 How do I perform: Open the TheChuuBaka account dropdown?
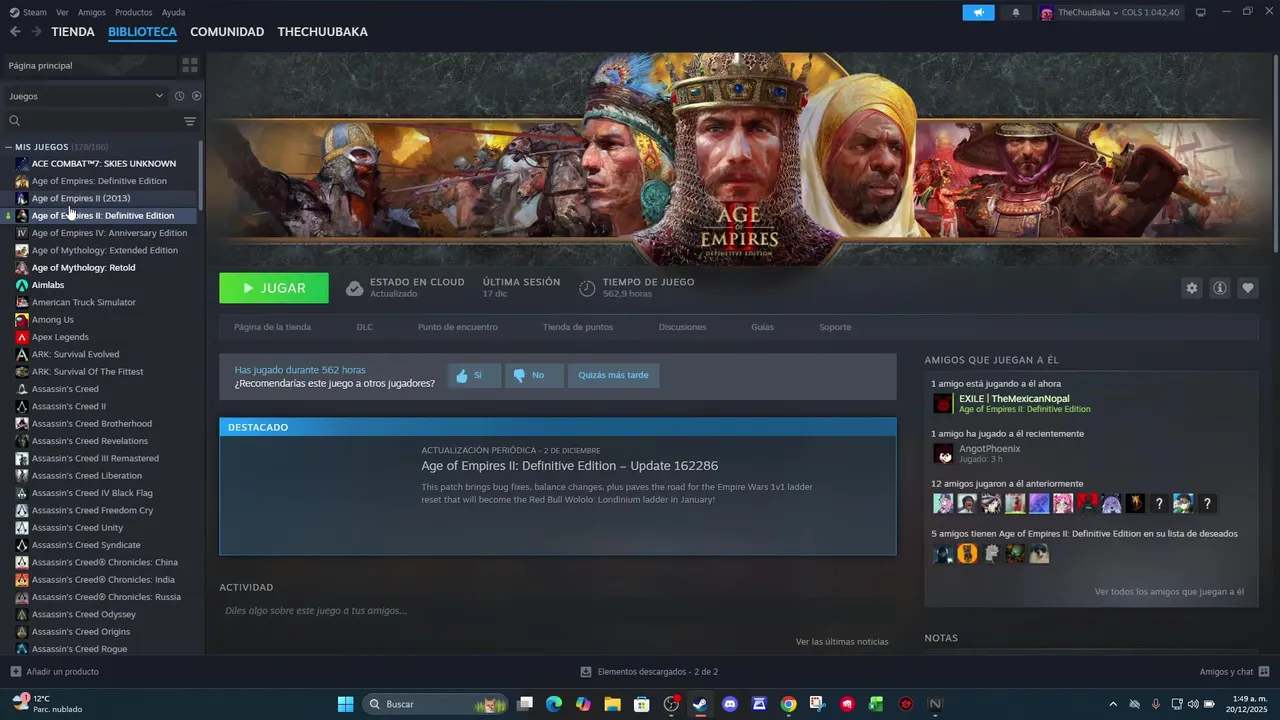coord(1110,12)
